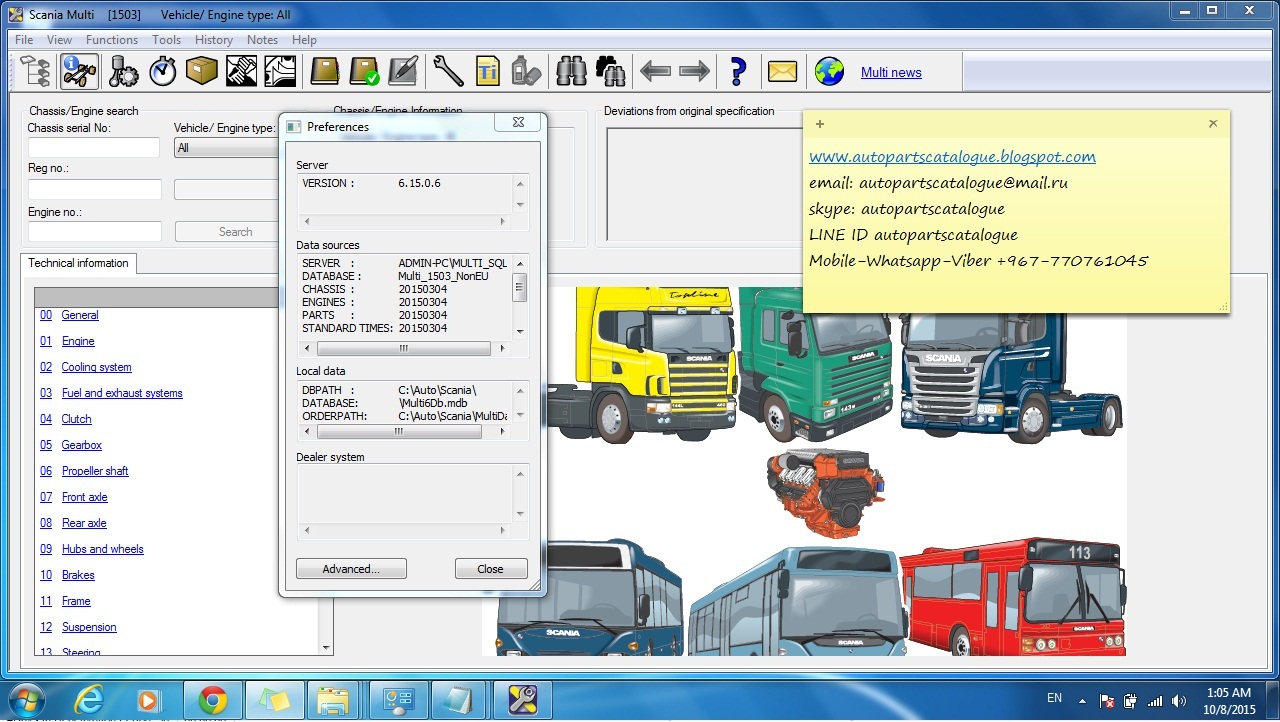Image resolution: width=1280 pixels, height=722 pixels.
Task: Open the Hubs and wheels link
Action: 103,549
